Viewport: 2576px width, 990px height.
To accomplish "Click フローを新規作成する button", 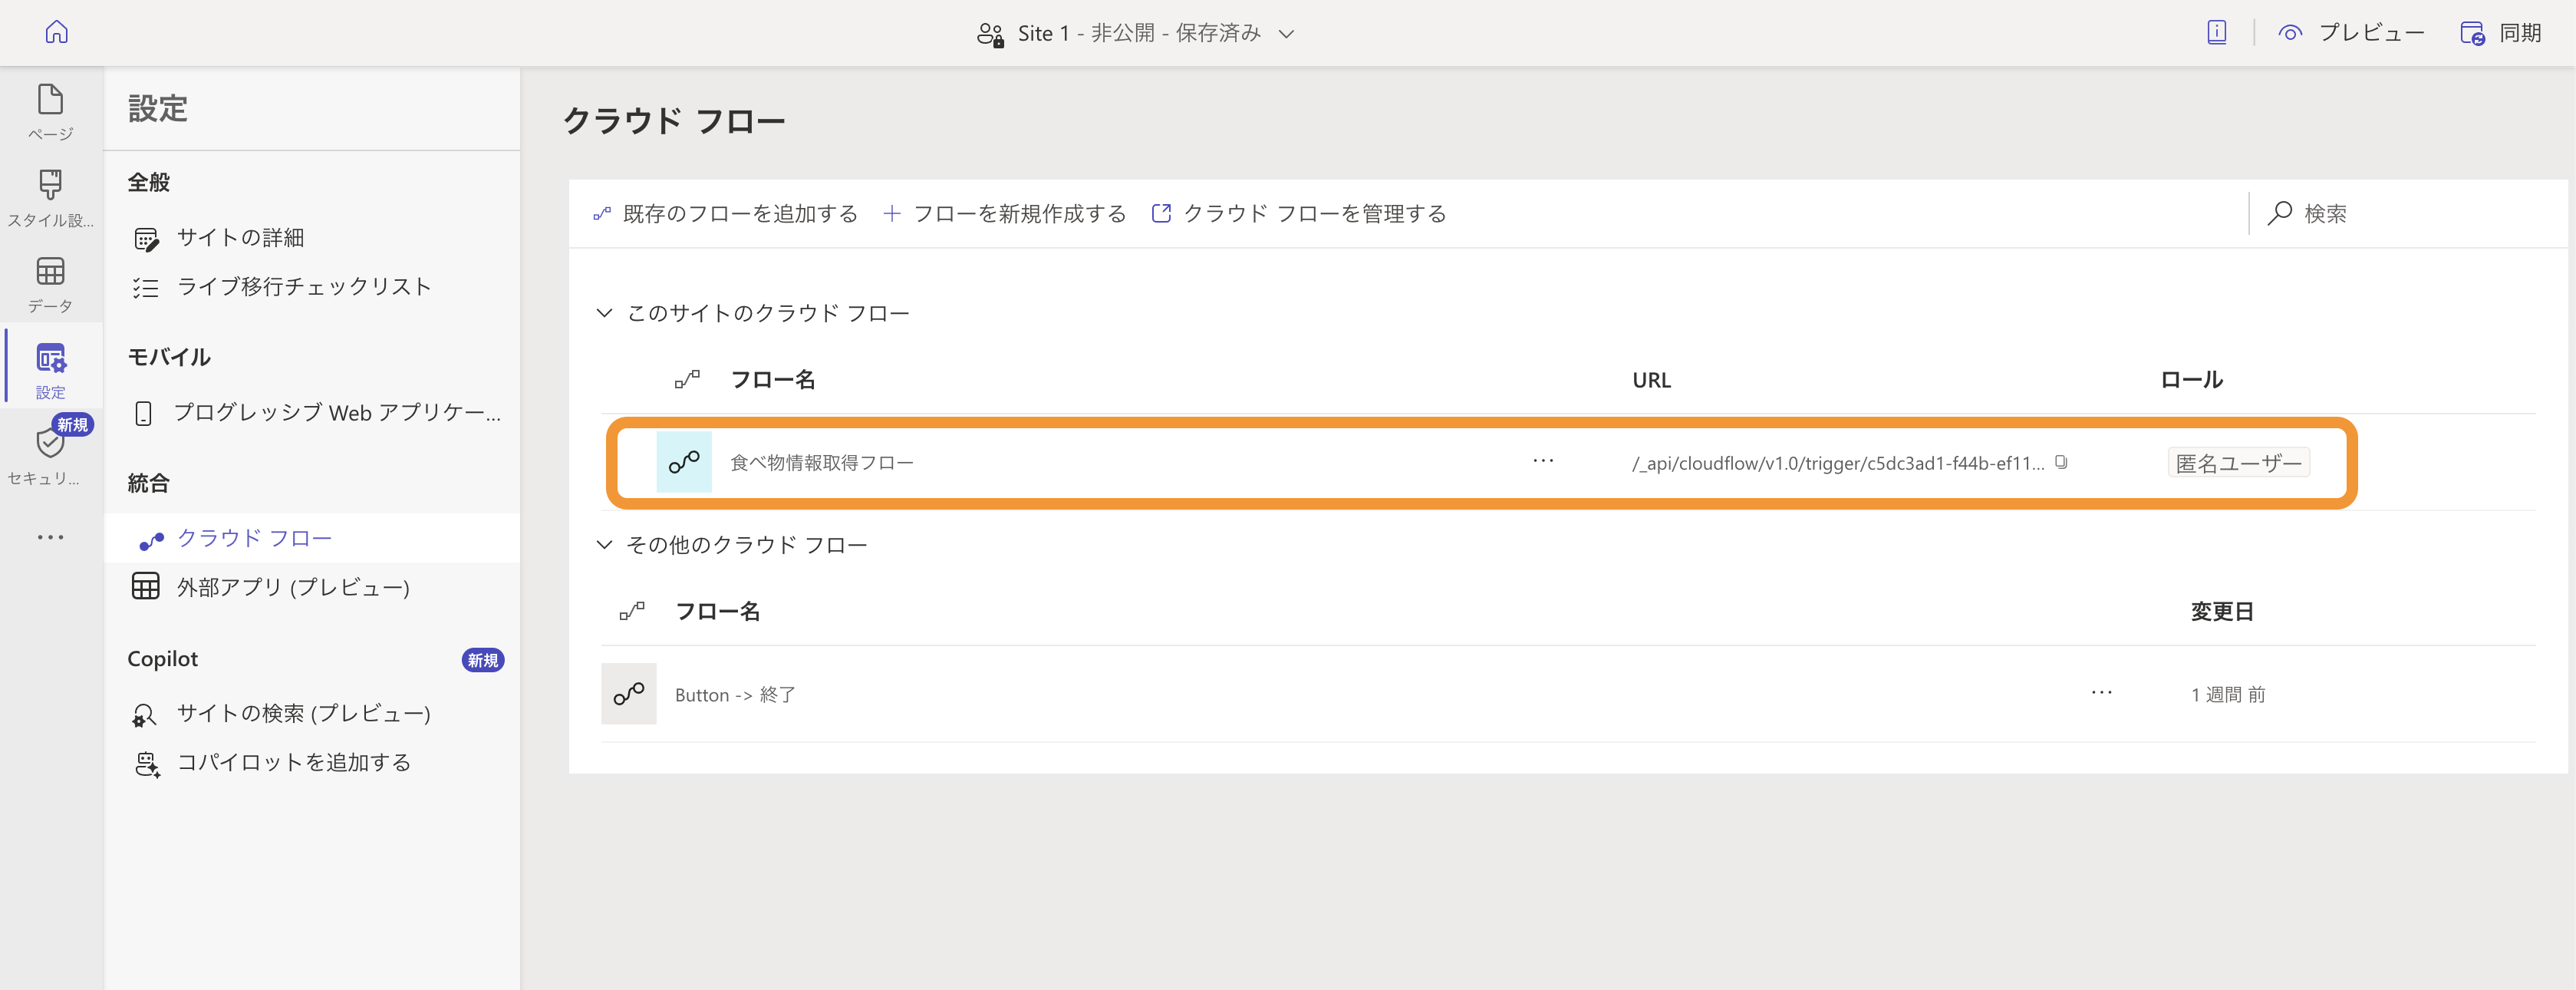I will [1005, 213].
